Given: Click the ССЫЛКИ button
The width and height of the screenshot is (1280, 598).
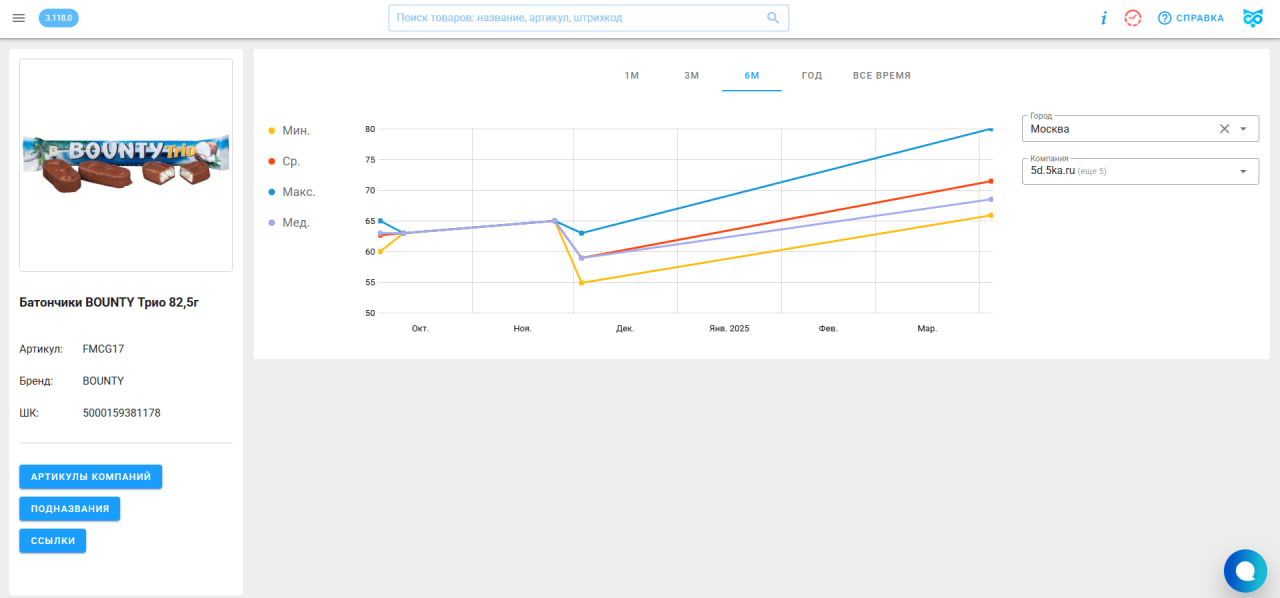Looking at the screenshot, I should click(x=53, y=541).
